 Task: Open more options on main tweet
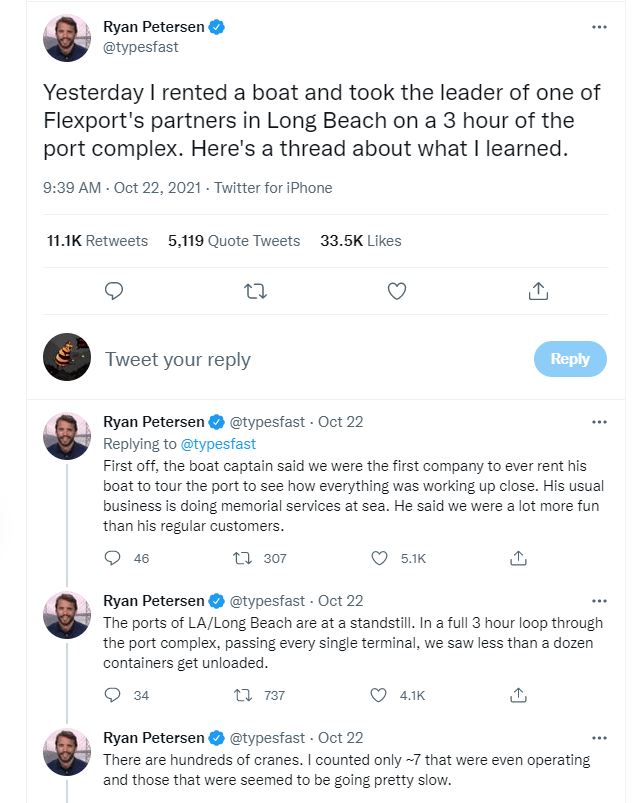coord(599,27)
